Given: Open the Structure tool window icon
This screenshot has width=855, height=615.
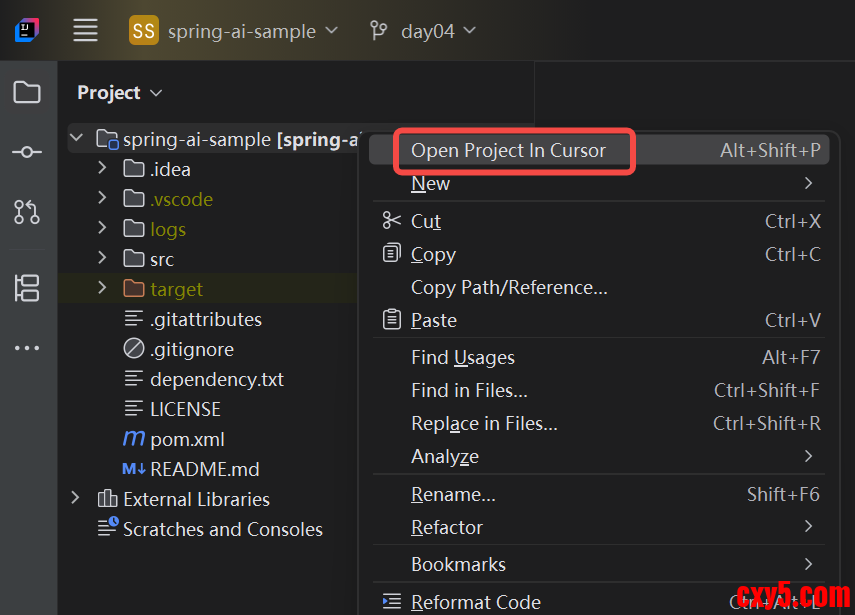Looking at the screenshot, I should 27,288.
